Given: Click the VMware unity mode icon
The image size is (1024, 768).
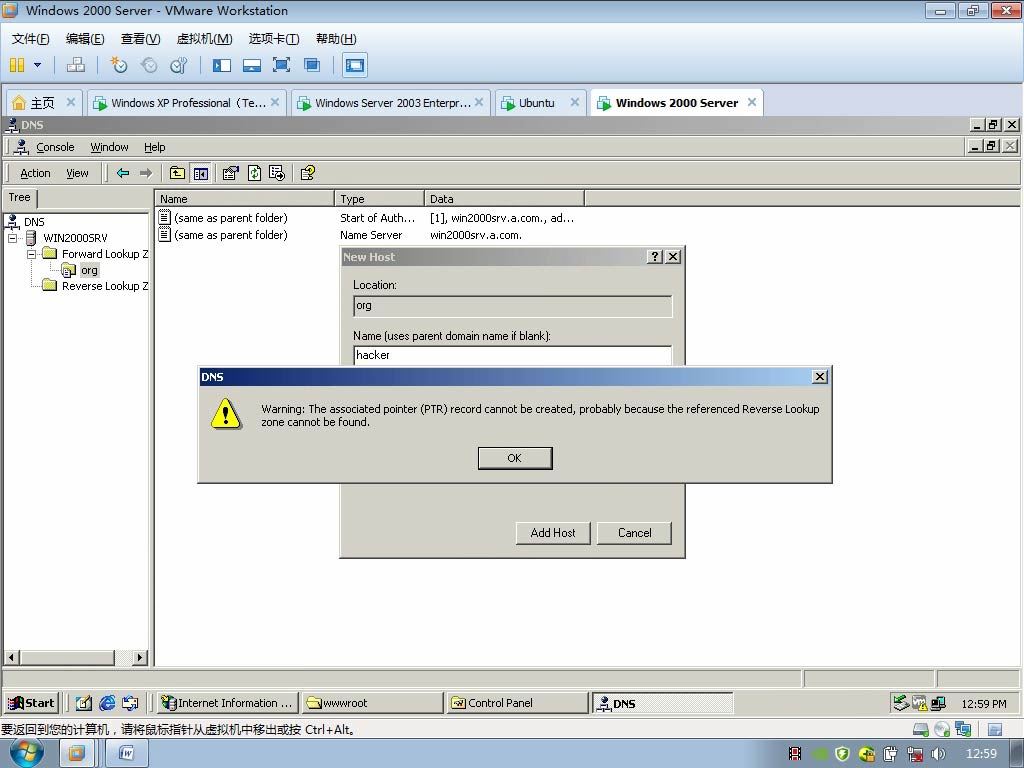Looking at the screenshot, I should pos(312,65).
